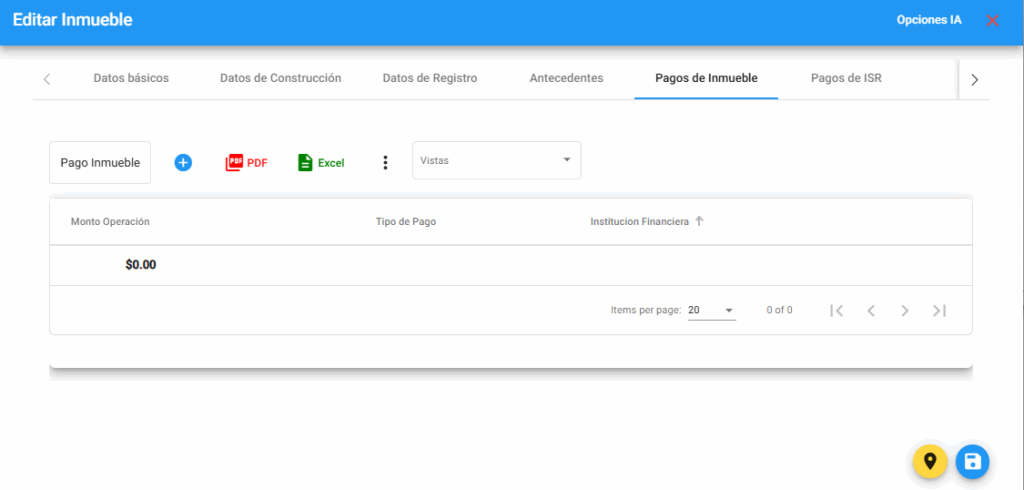The height and width of the screenshot is (490, 1024).
Task: Jump to the first page of results
Action: click(x=837, y=310)
